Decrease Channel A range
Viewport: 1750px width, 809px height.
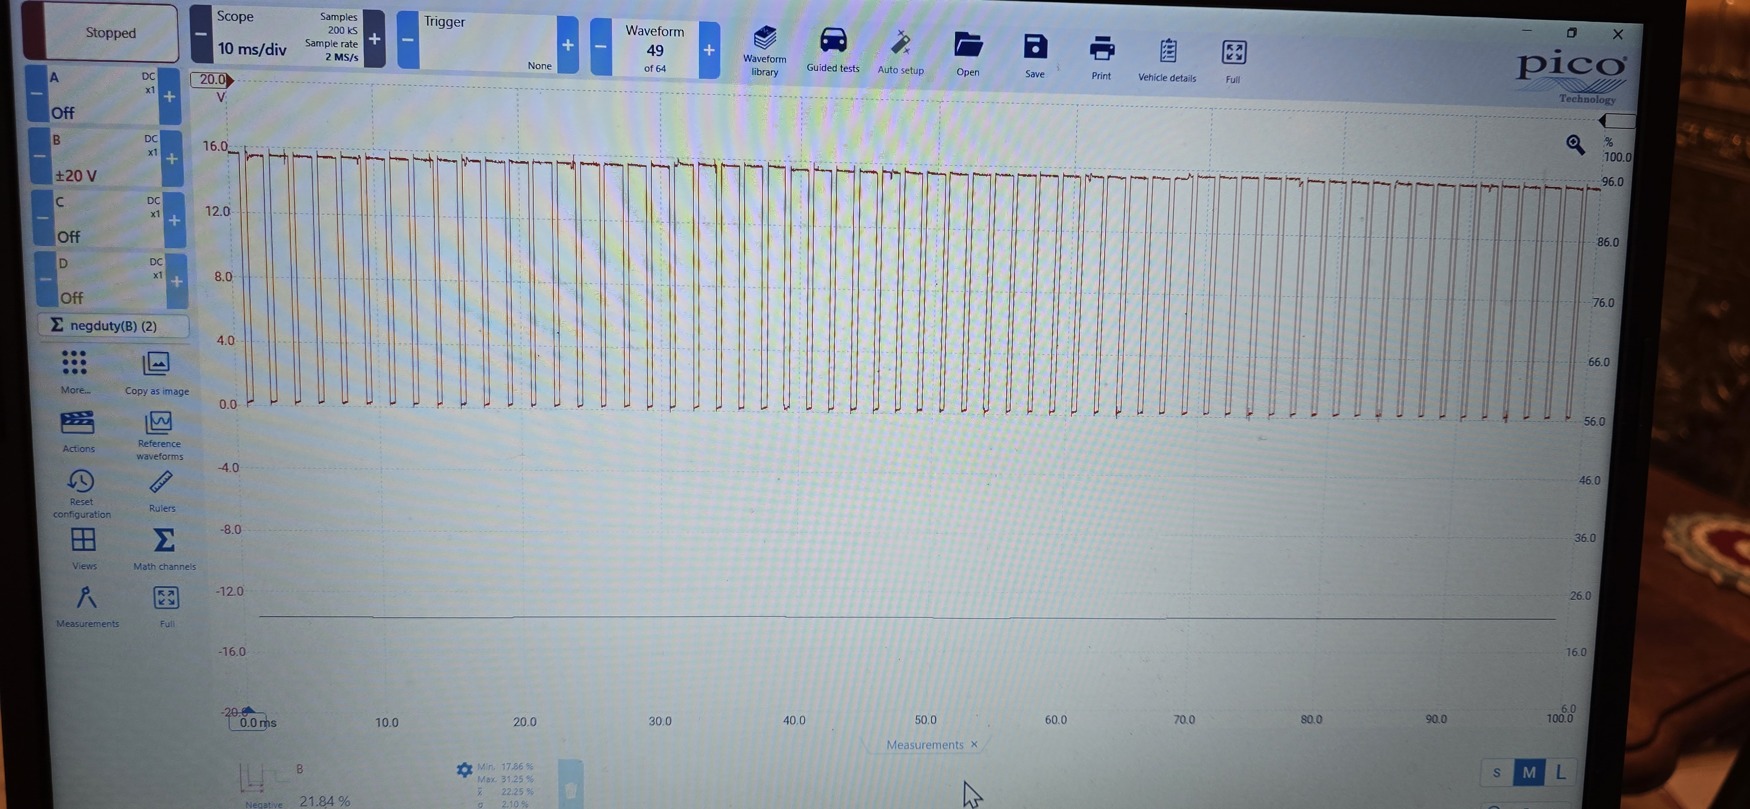click(x=35, y=94)
